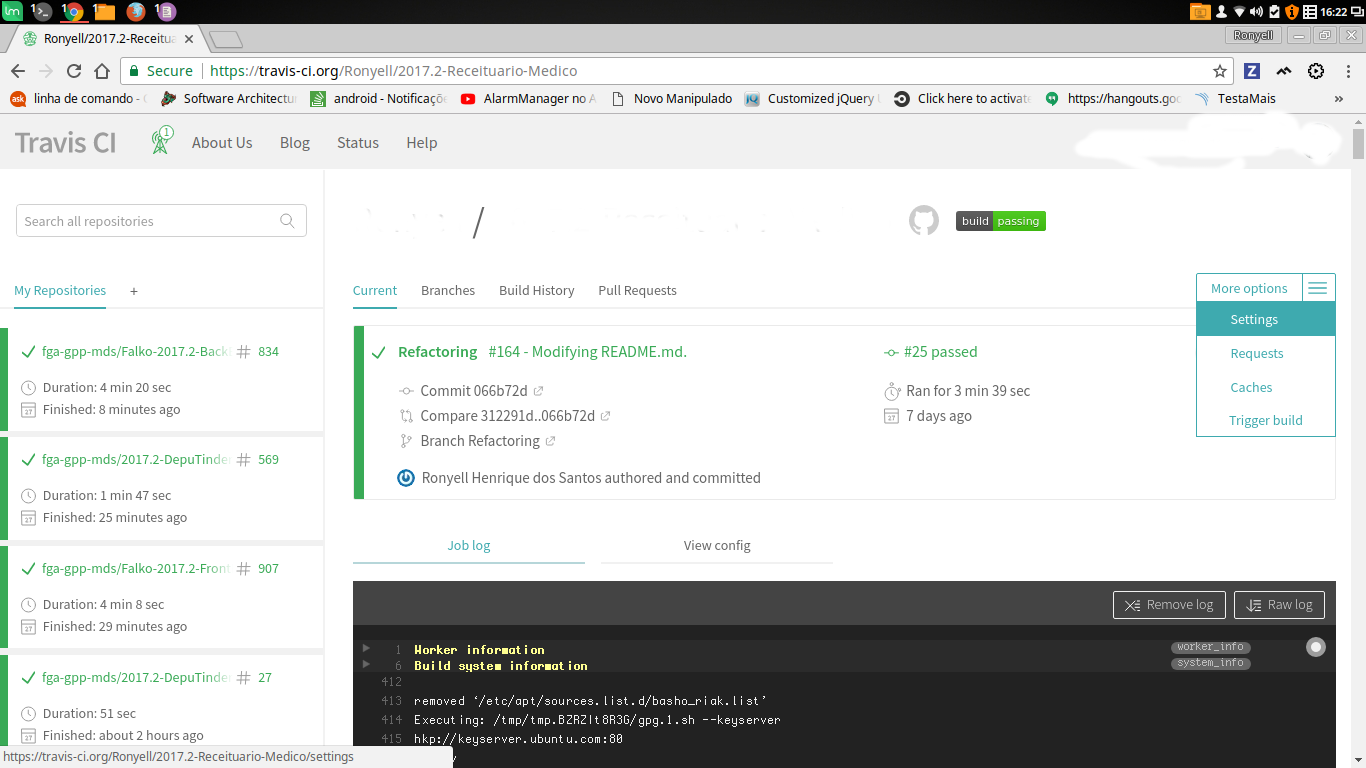Add a repository with the plus icon
Screen dimensions: 1366x768
coord(134,291)
